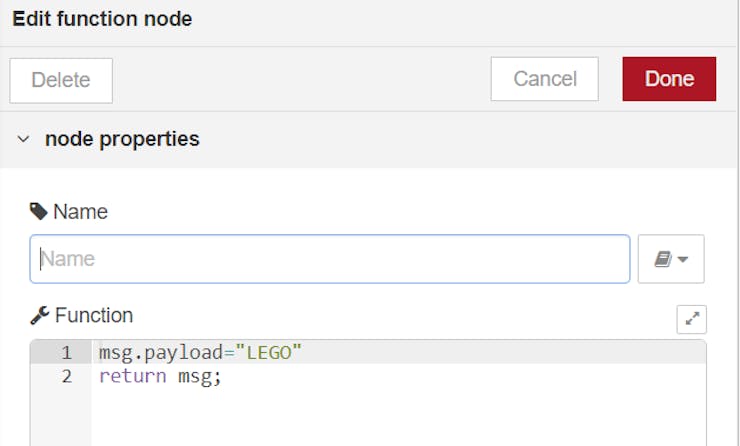This screenshot has width=740, height=446.
Task: Click line number 2 in editor gutter
Action: (67, 376)
